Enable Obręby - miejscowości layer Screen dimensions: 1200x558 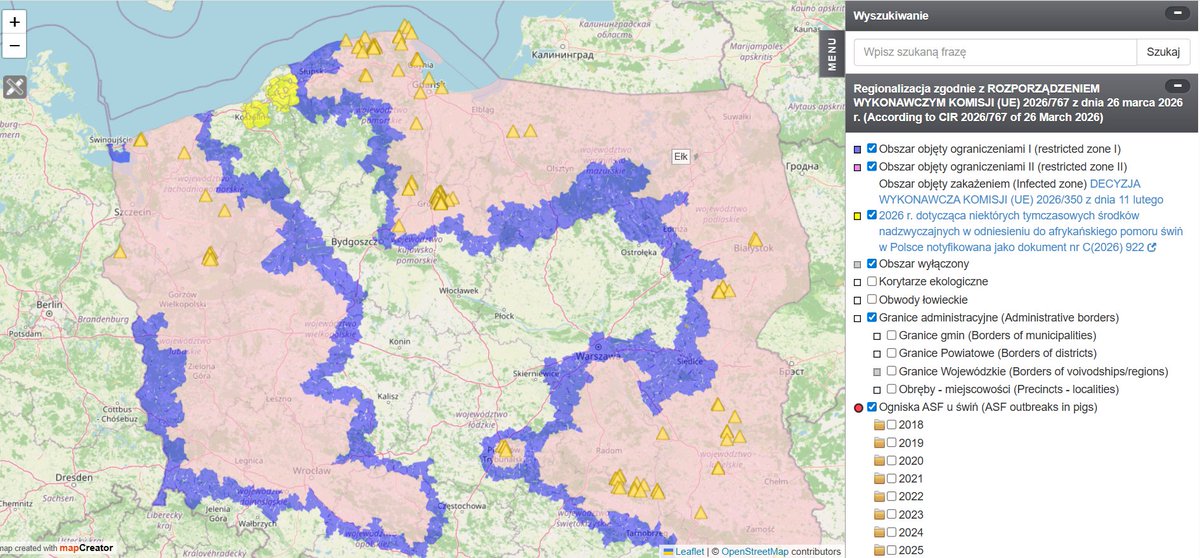pyautogui.click(x=892, y=389)
